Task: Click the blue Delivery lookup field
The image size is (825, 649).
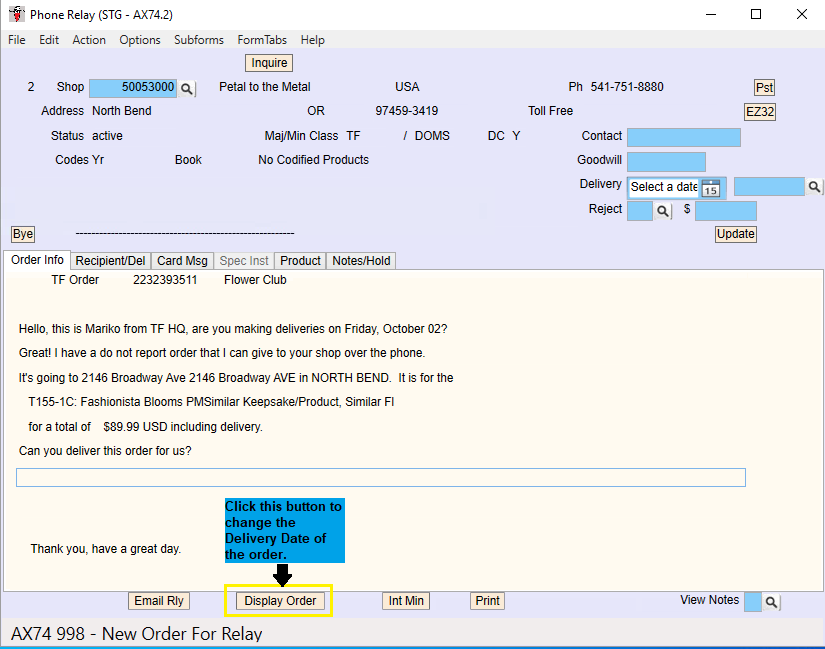Action: pyautogui.click(x=769, y=187)
